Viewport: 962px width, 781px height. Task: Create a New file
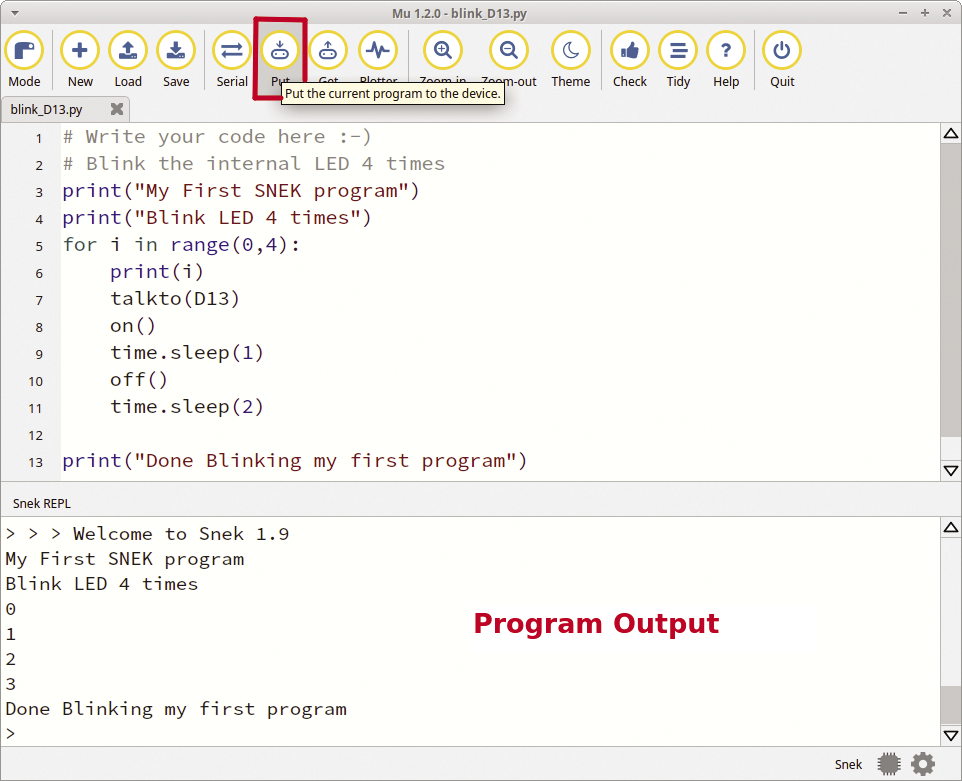click(x=80, y=60)
